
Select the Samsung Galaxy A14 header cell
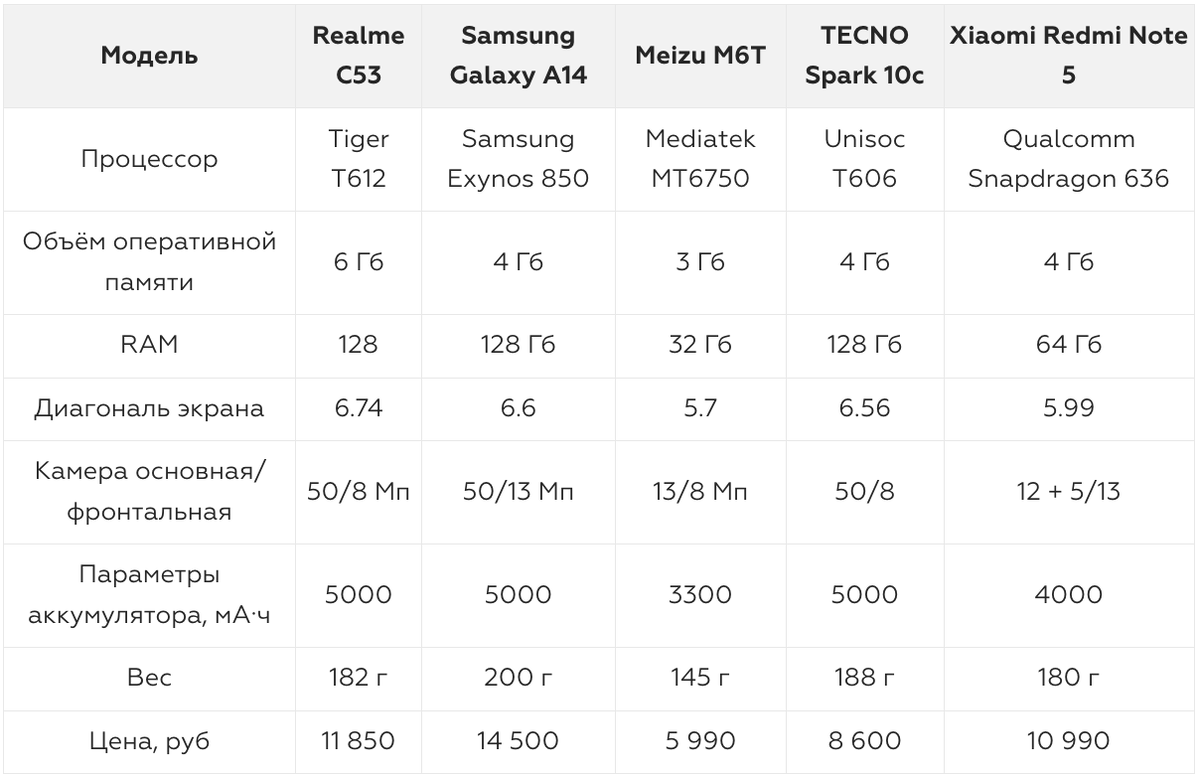point(518,55)
